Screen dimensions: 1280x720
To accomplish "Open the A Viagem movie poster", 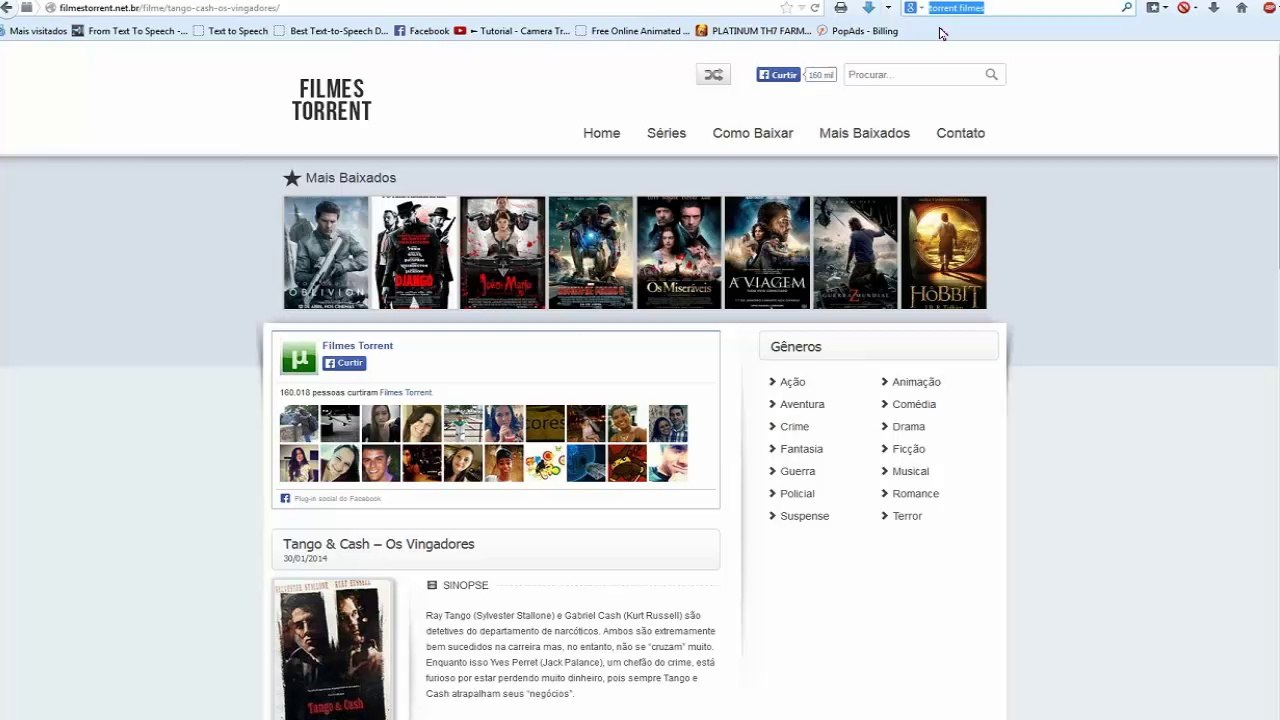I will (767, 253).
